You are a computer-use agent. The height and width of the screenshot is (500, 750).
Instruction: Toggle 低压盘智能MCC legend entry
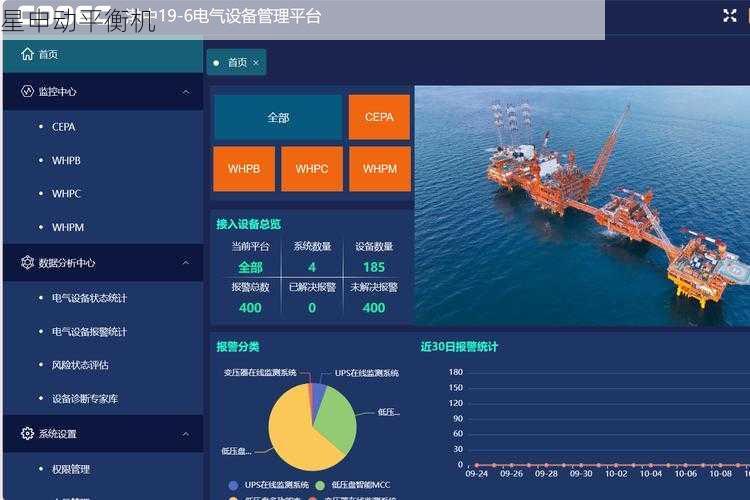[353, 485]
